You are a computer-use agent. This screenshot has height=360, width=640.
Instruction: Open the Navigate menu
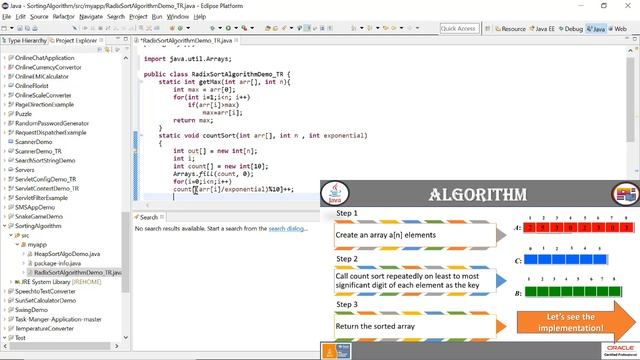(x=91, y=17)
